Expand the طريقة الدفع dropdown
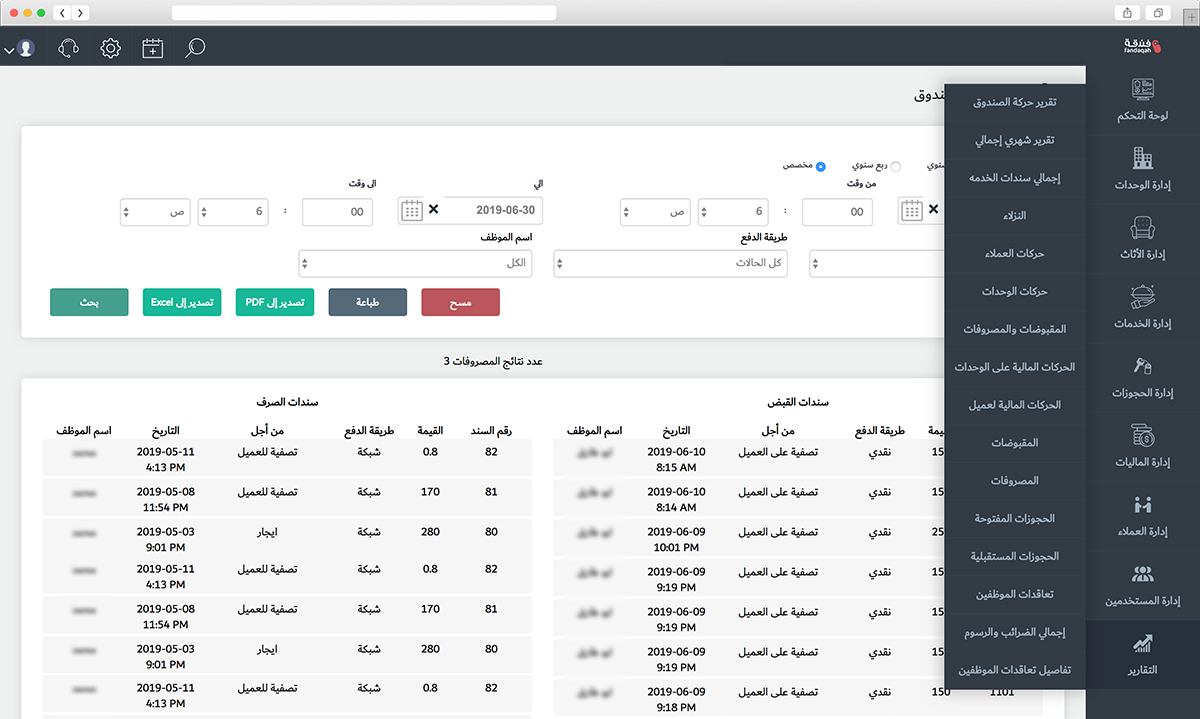The image size is (1200, 719). (x=670, y=263)
